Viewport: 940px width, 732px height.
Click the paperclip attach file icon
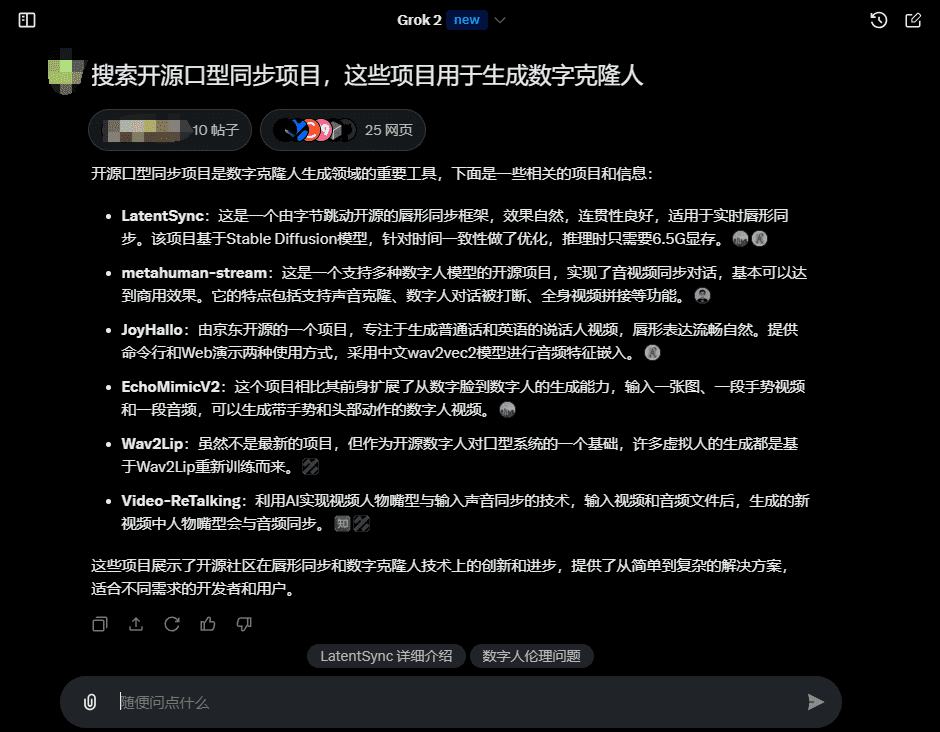pos(90,702)
